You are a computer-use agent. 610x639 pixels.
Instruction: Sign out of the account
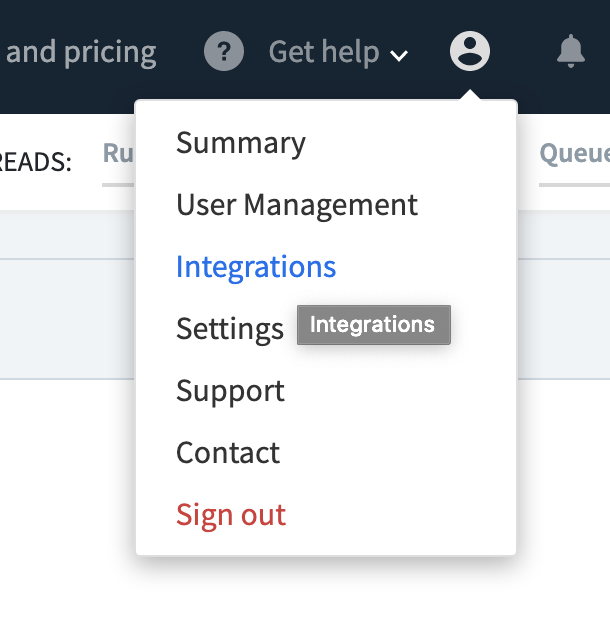click(x=231, y=515)
